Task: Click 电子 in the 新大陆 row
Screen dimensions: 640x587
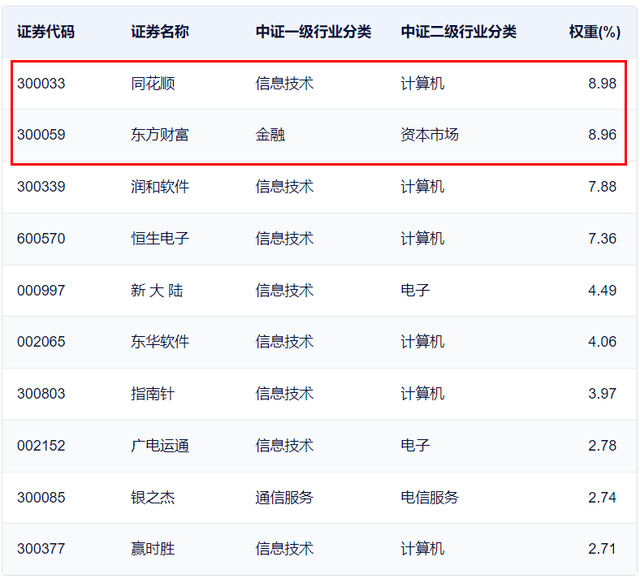Action: [415, 291]
